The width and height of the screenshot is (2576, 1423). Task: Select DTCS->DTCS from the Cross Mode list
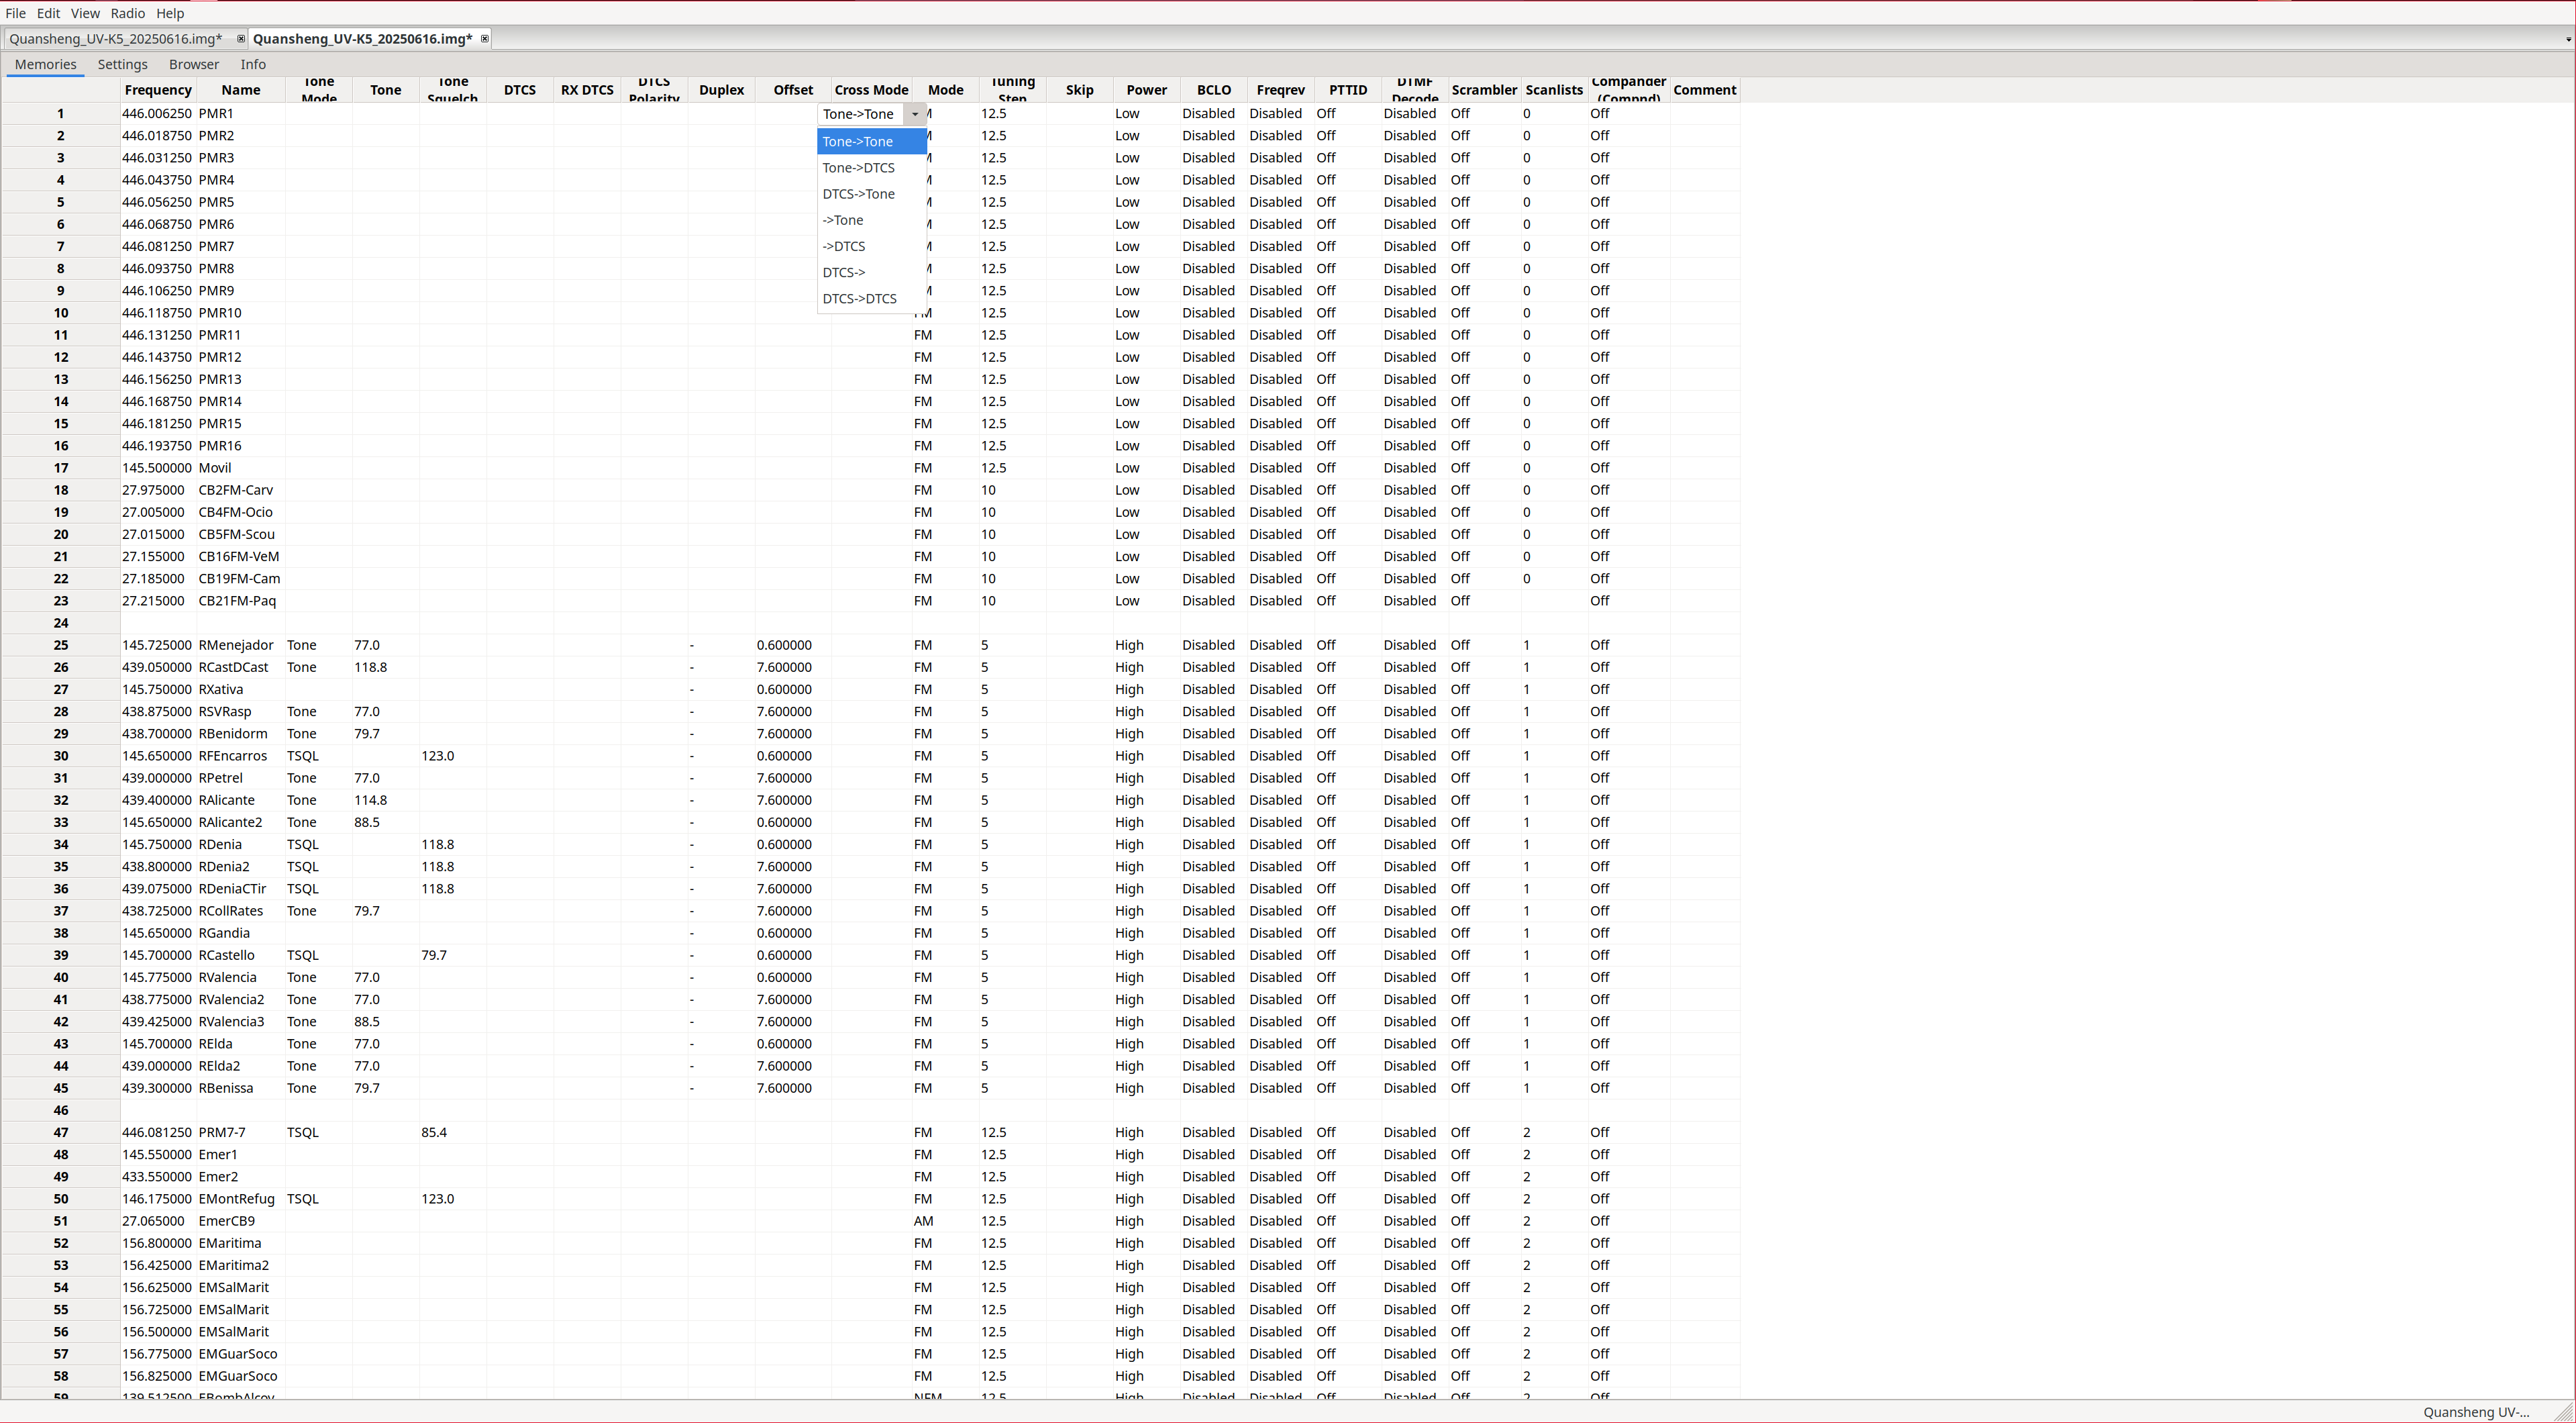(x=859, y=299)
